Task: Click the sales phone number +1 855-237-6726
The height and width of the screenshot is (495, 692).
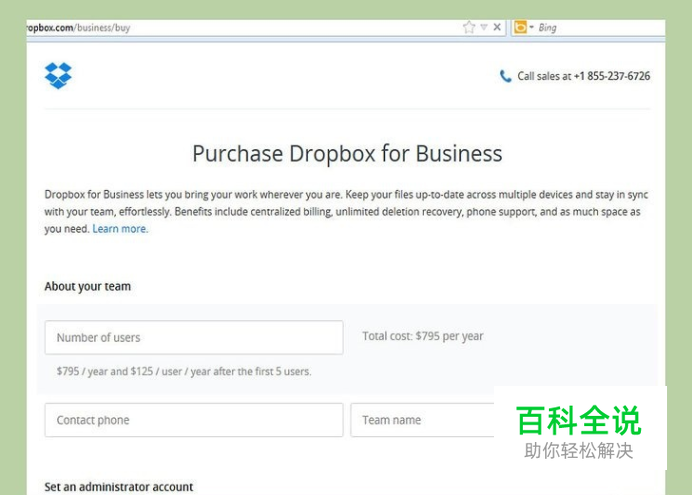Action: tap(612, 76)
